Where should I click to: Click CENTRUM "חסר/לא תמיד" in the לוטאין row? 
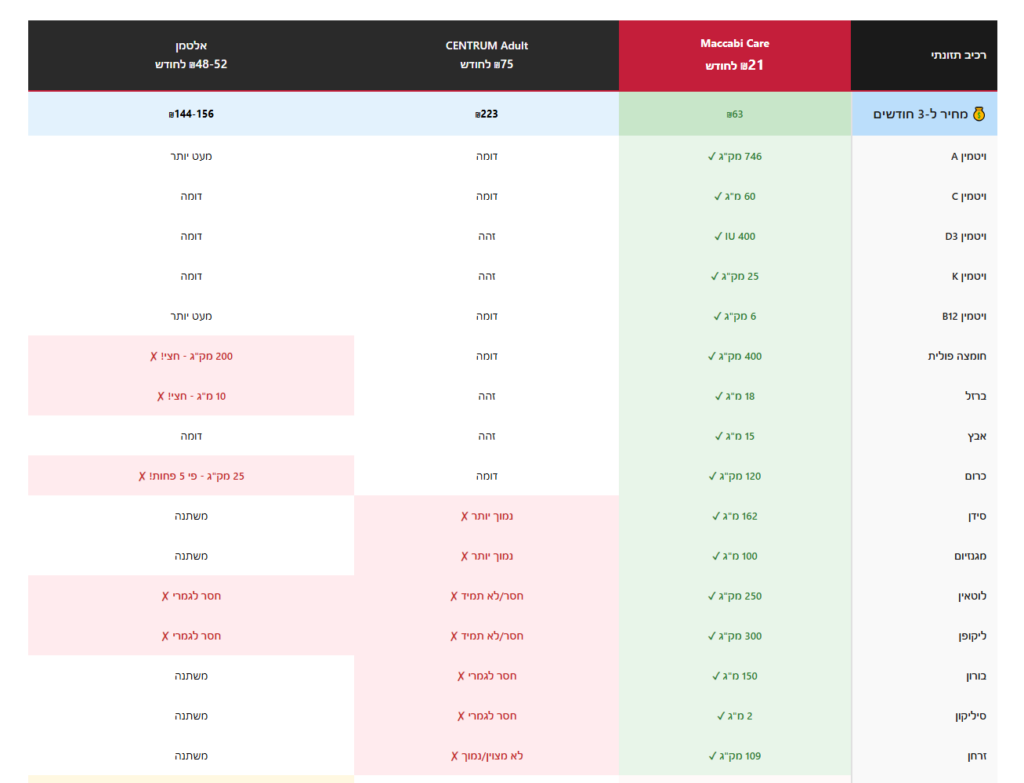tap(487, 596)
